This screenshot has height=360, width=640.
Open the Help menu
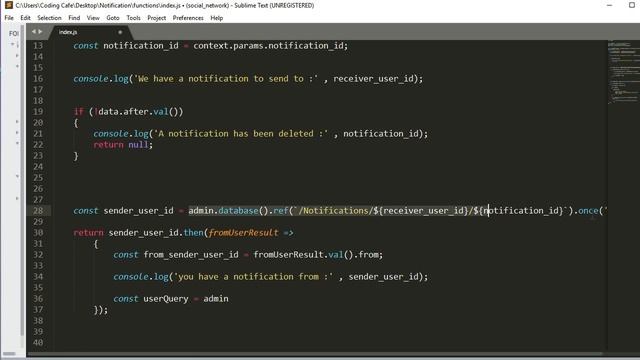coord(217,18)
